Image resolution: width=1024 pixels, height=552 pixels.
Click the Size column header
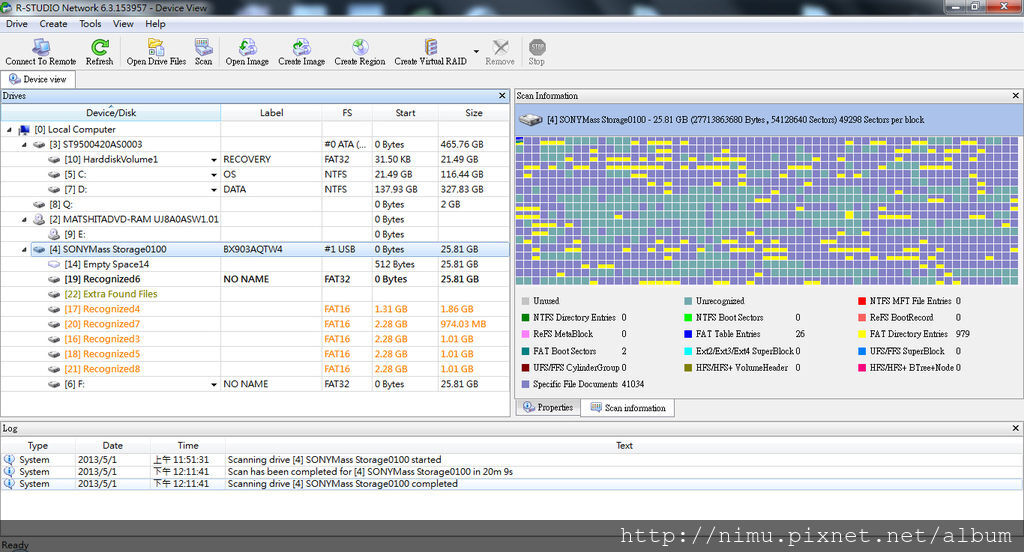[473, 113]
